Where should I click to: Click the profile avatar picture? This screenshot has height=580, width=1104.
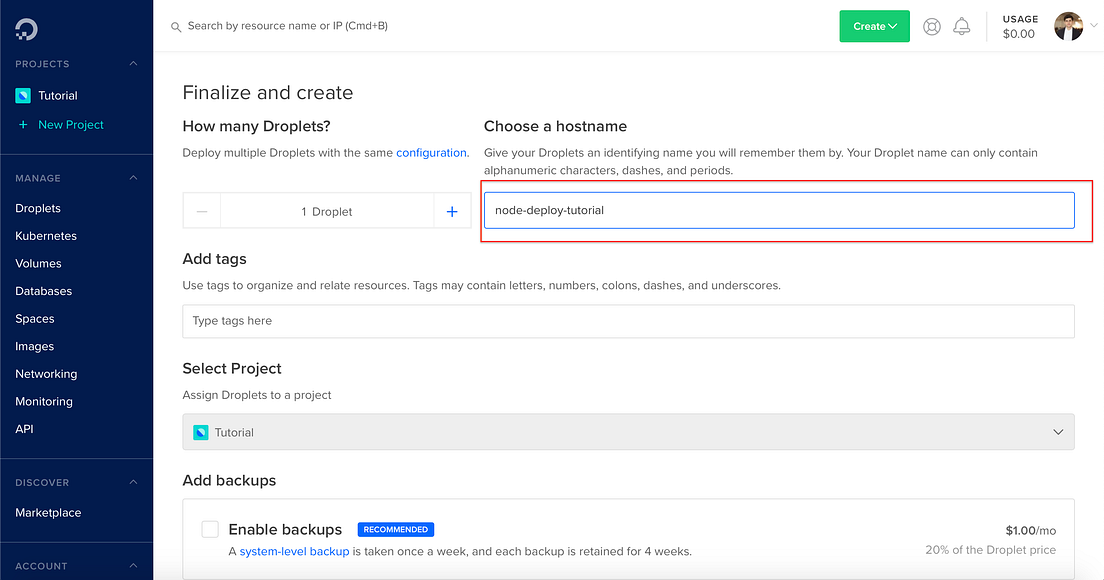point(1068,26)
